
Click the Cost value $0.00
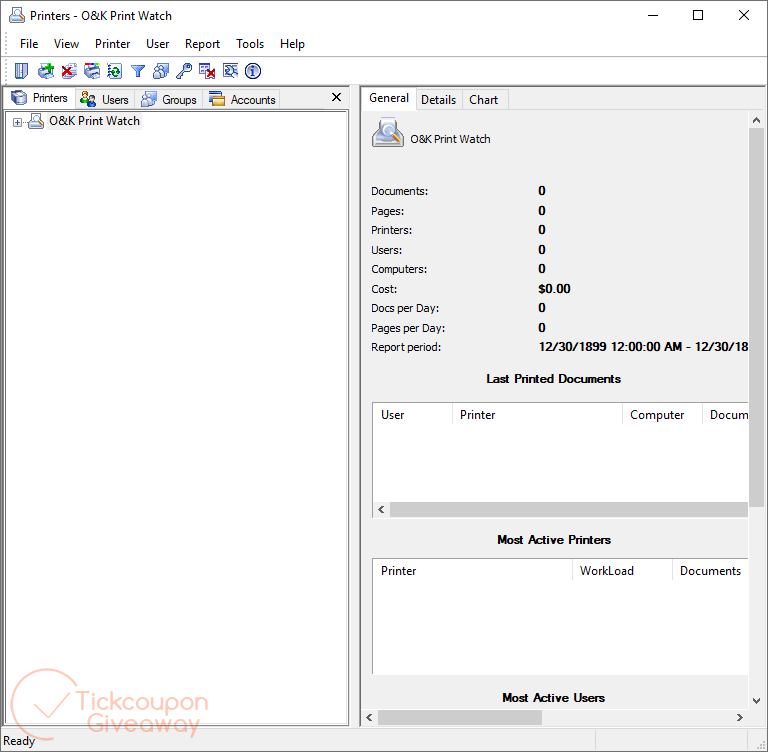554,289
